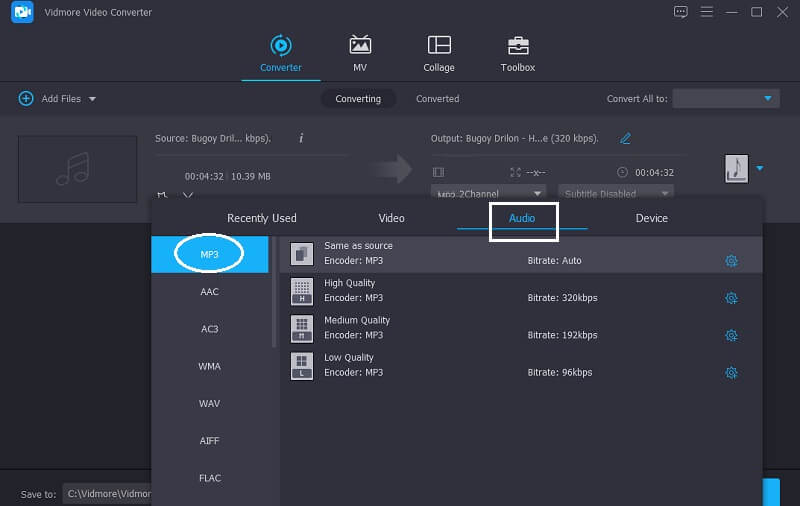Image resolution: width=800 pixels, height=506 pixels.
Task: Open settings for High Quality MP3 preset
Action: pyautogui.click(x=731, y=298)
